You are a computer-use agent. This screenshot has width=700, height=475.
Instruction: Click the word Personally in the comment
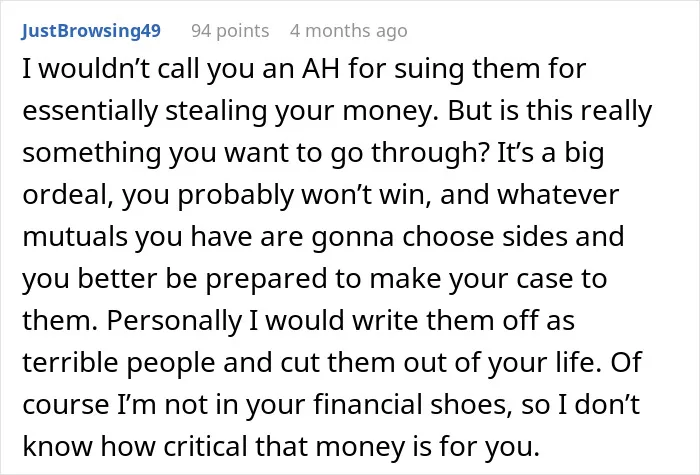[174, 321]
